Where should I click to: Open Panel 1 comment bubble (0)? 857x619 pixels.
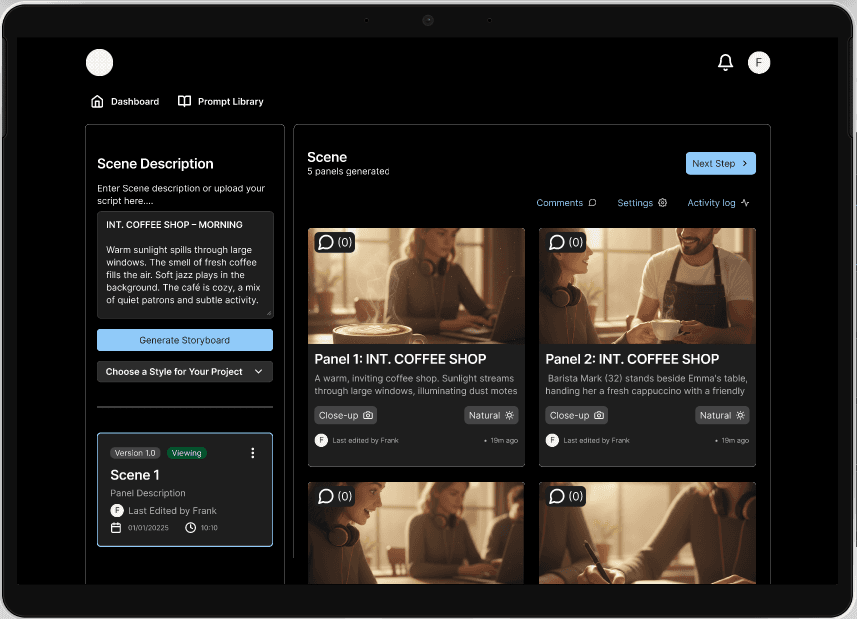point(335,242)
